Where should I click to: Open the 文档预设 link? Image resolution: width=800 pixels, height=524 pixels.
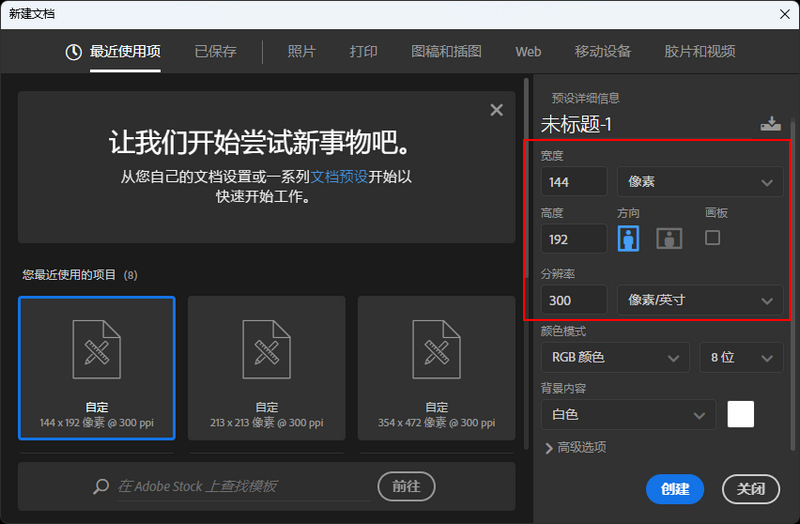[339, 177]
